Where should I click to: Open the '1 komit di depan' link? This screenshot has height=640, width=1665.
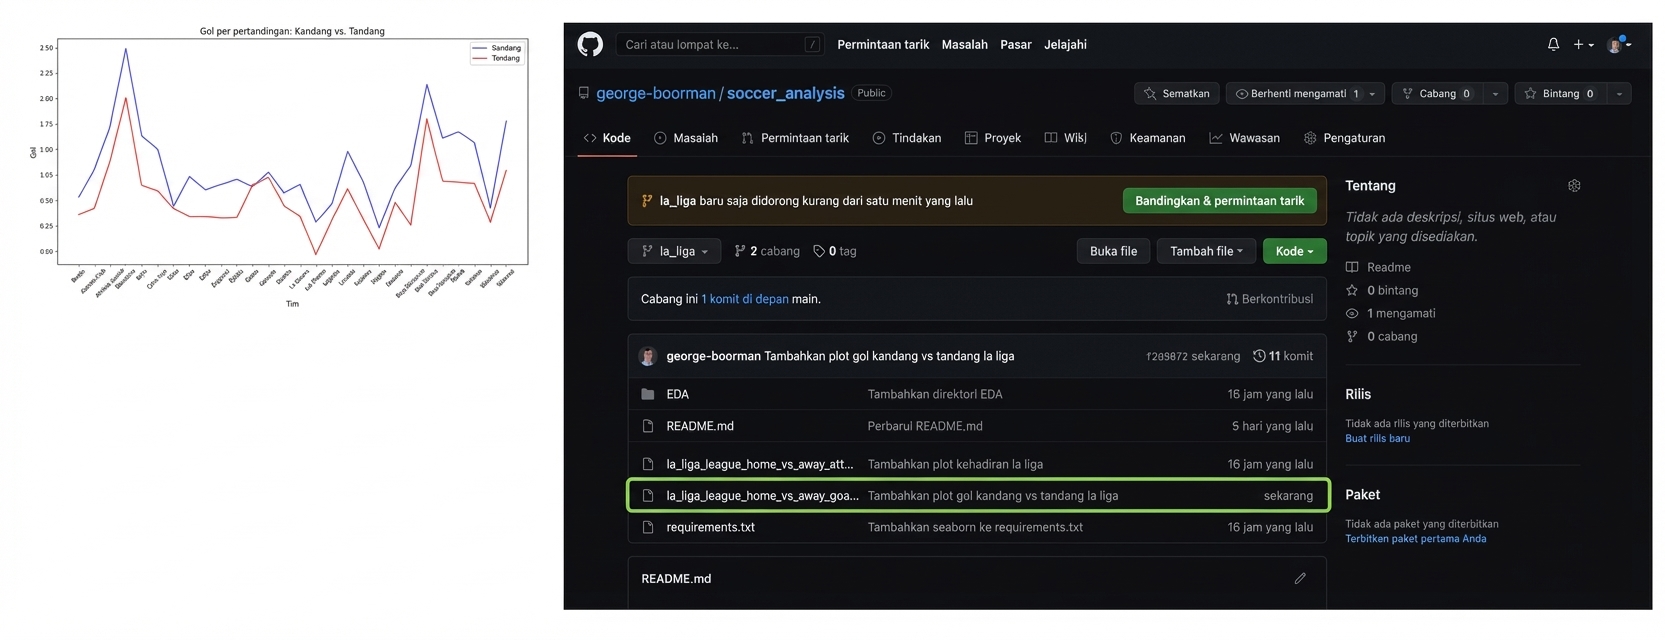click(x=745, y=299)
